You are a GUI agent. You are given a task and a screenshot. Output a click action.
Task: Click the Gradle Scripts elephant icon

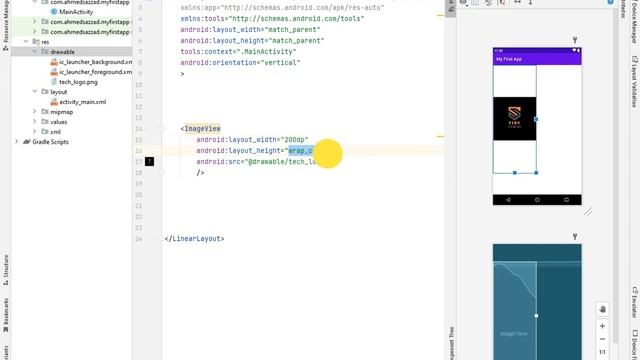click(x=27, y=142)
